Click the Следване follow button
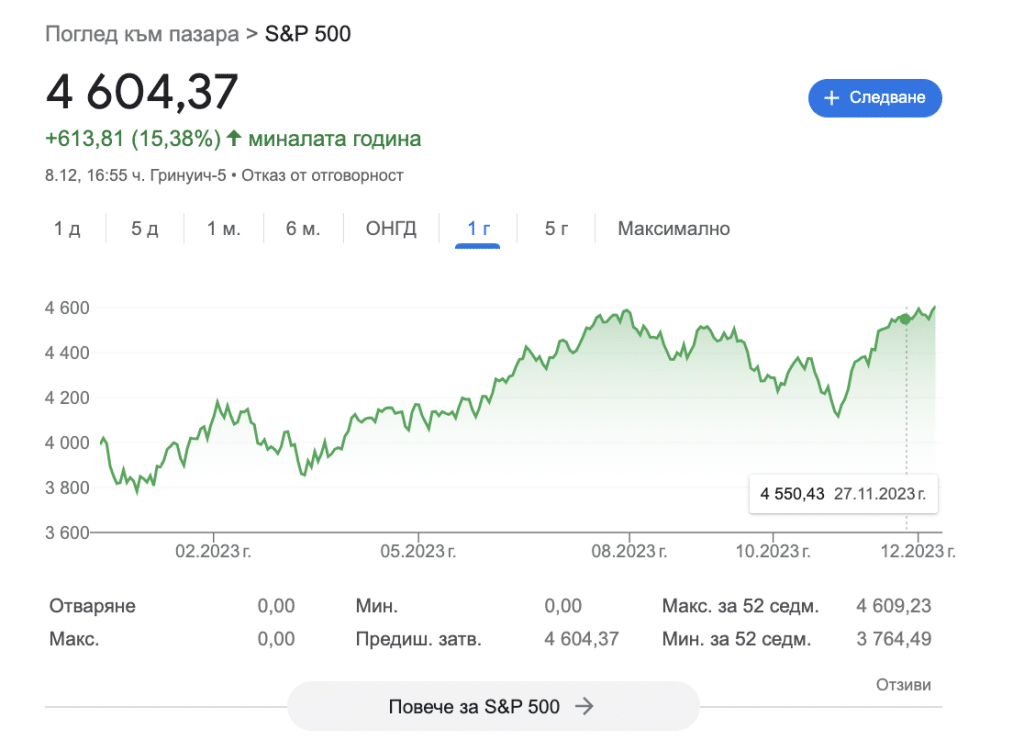The image size is (1024, 751). [x=875, y=98]
